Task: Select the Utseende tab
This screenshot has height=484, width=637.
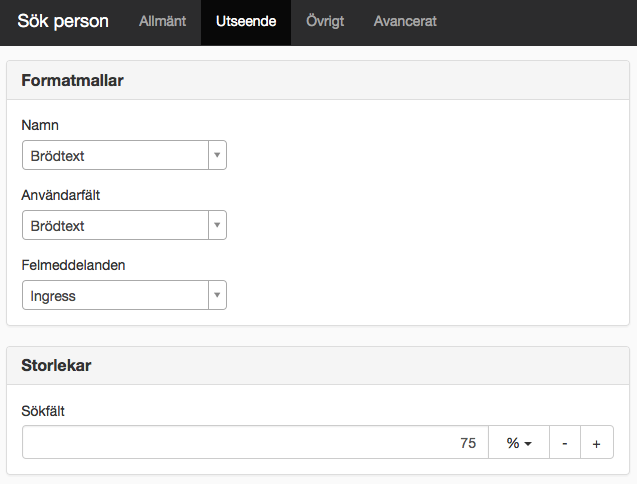Action: 246,21
